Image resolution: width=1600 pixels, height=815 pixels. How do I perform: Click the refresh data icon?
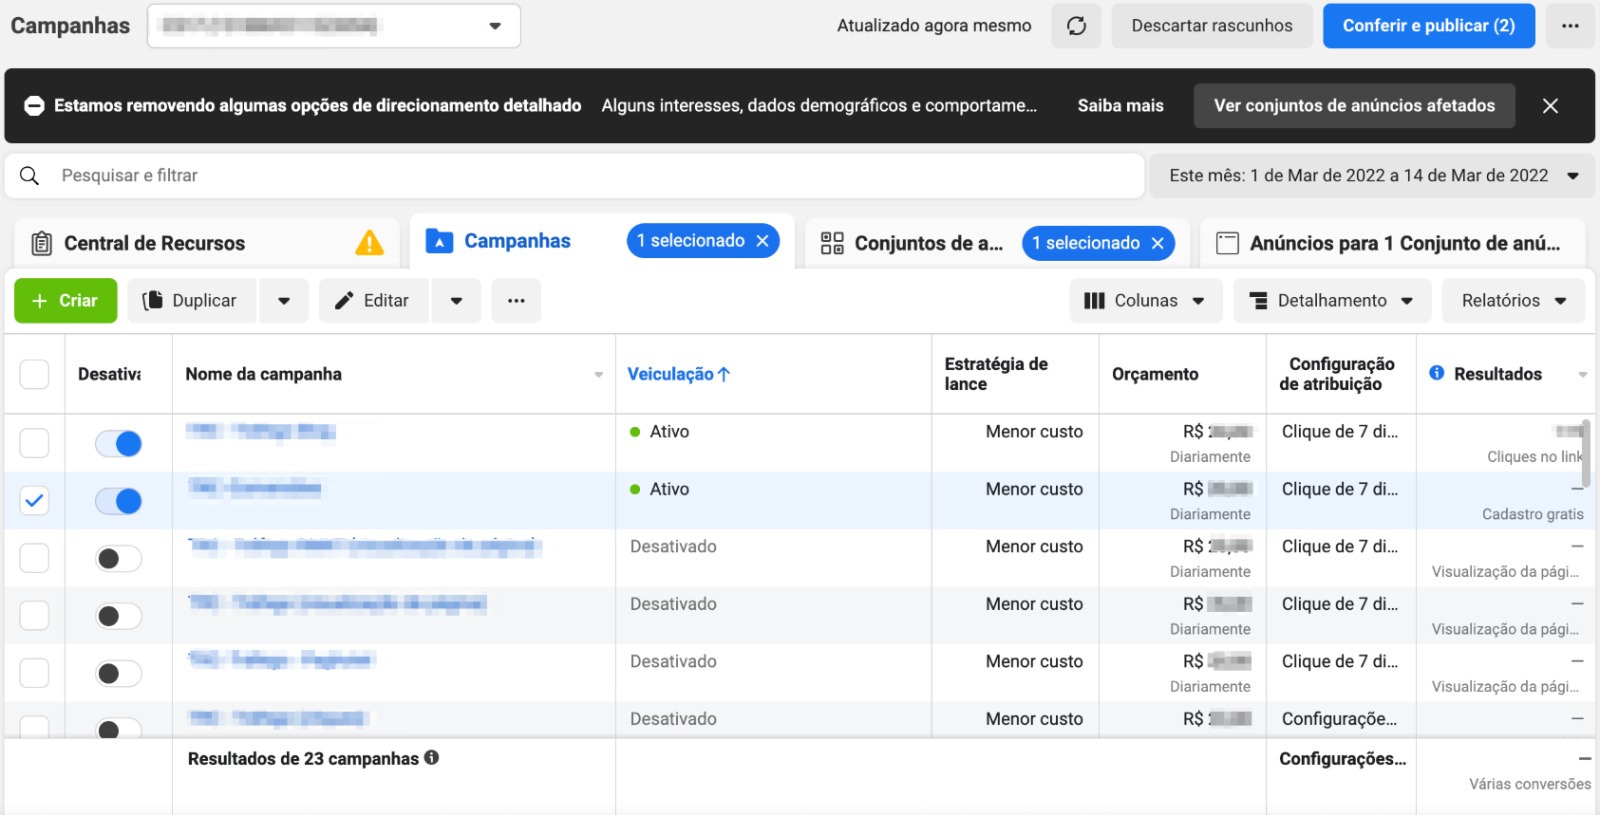[x=1076, y=26]
